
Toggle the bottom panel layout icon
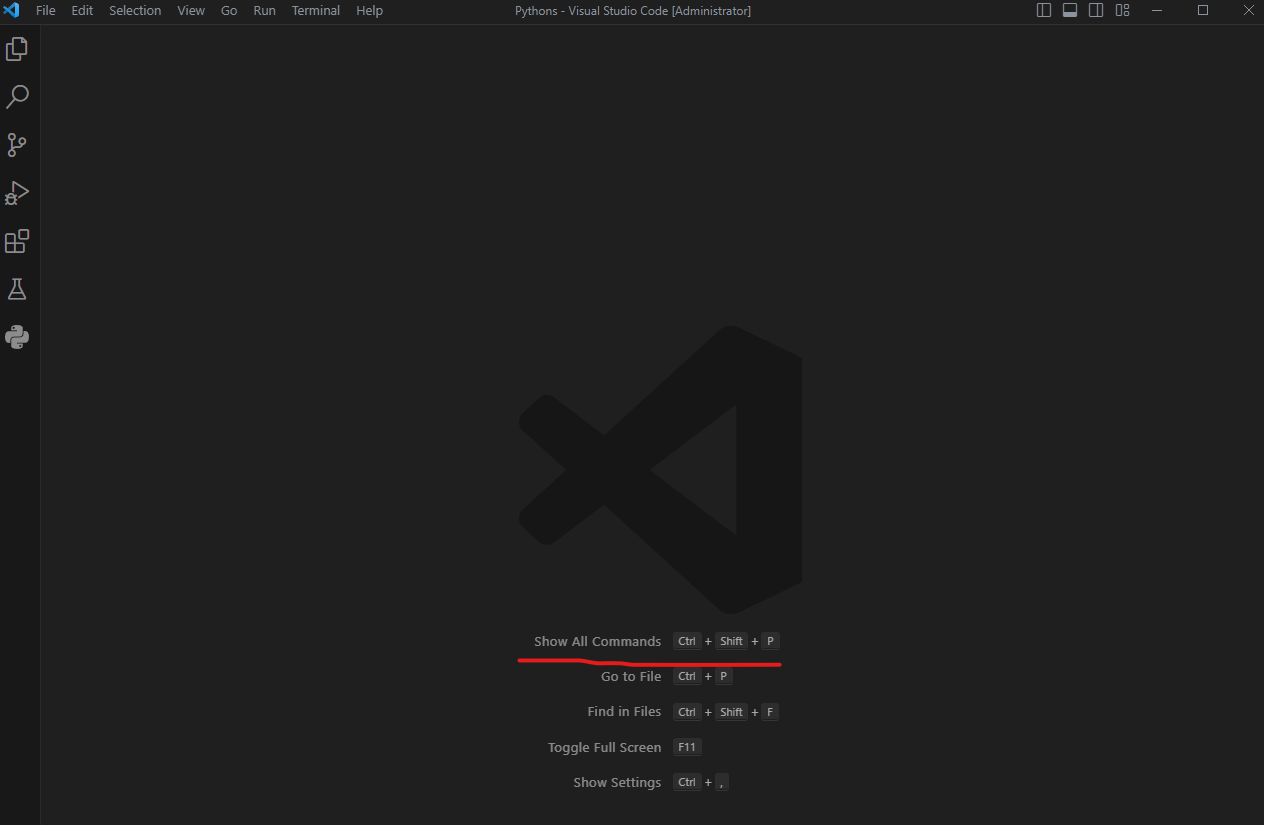coord(1070,10)
